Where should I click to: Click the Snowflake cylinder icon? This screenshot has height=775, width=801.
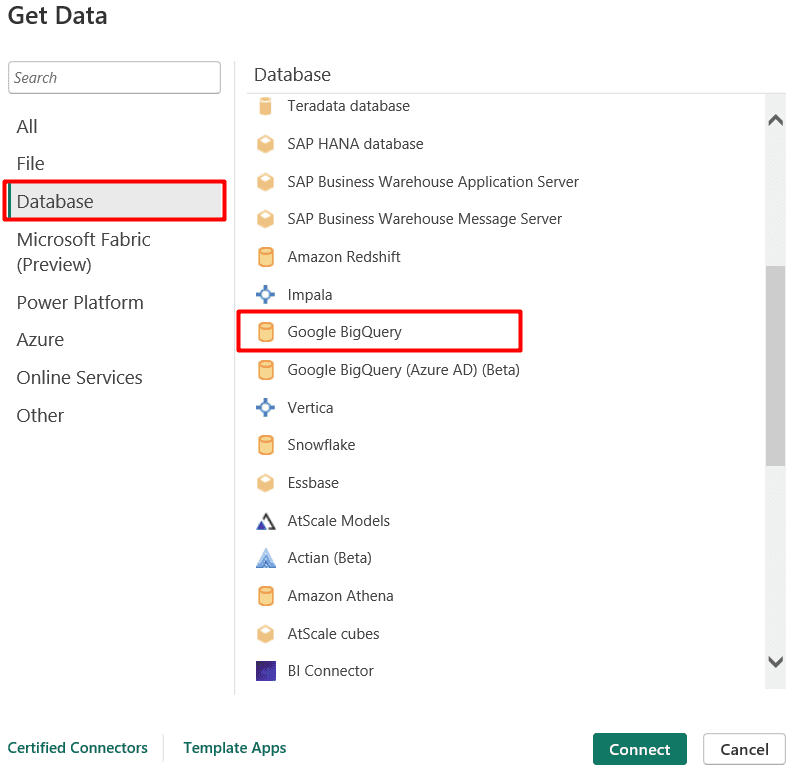266,445
